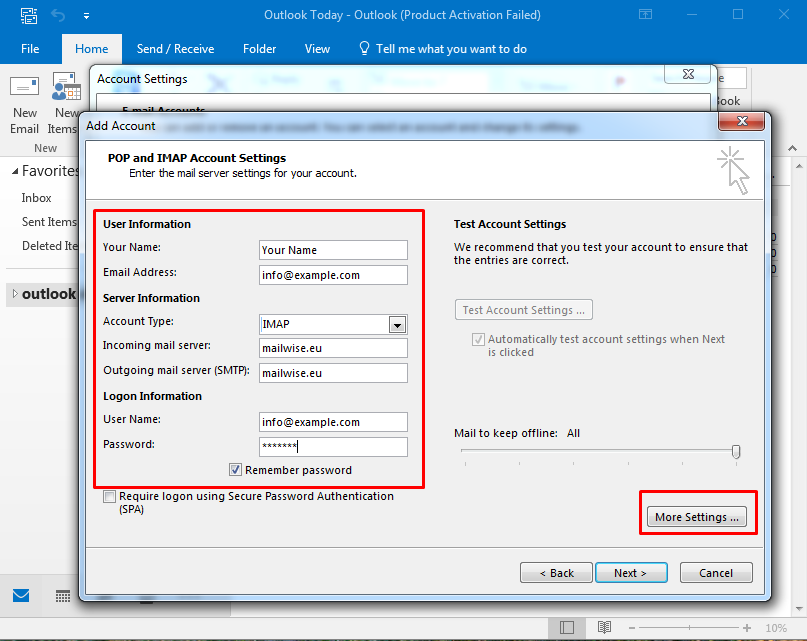Select the Deleted Items favorite folder
This screenshot has height=641, width=807.
click(x=50, y=246)
